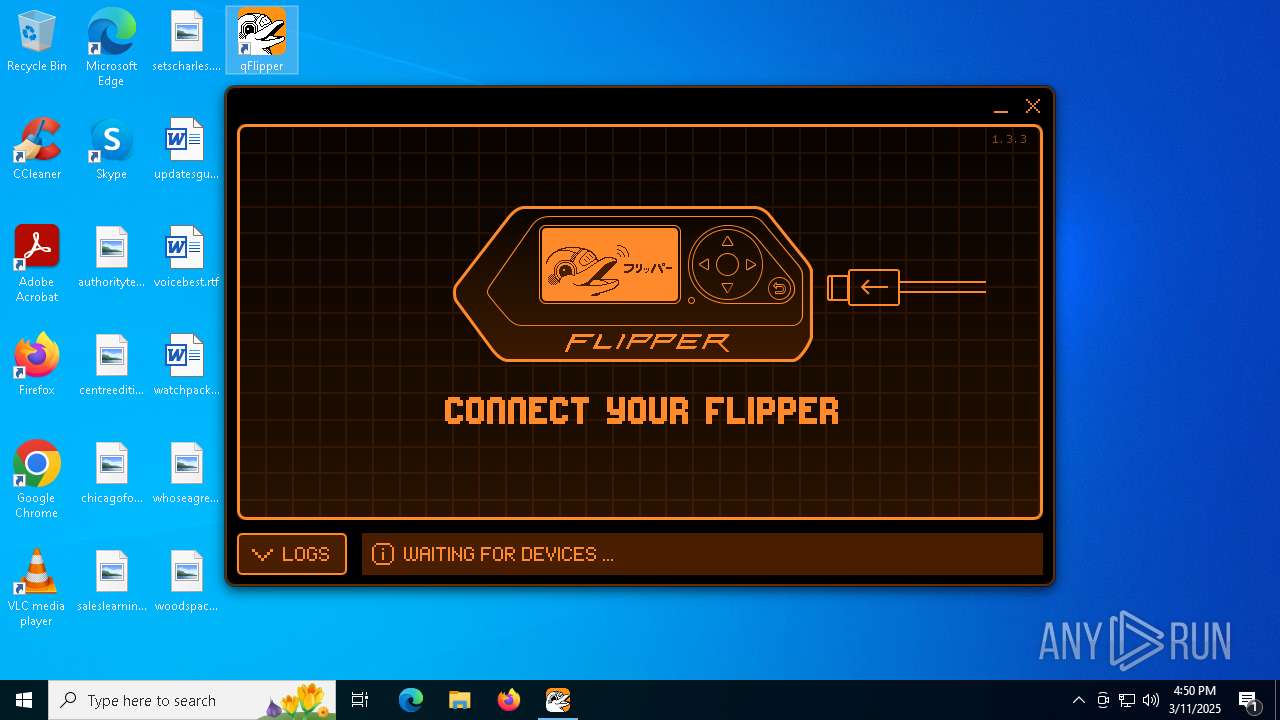
Task: Click the qFlipper taskbar button
Action: (557, 700)
